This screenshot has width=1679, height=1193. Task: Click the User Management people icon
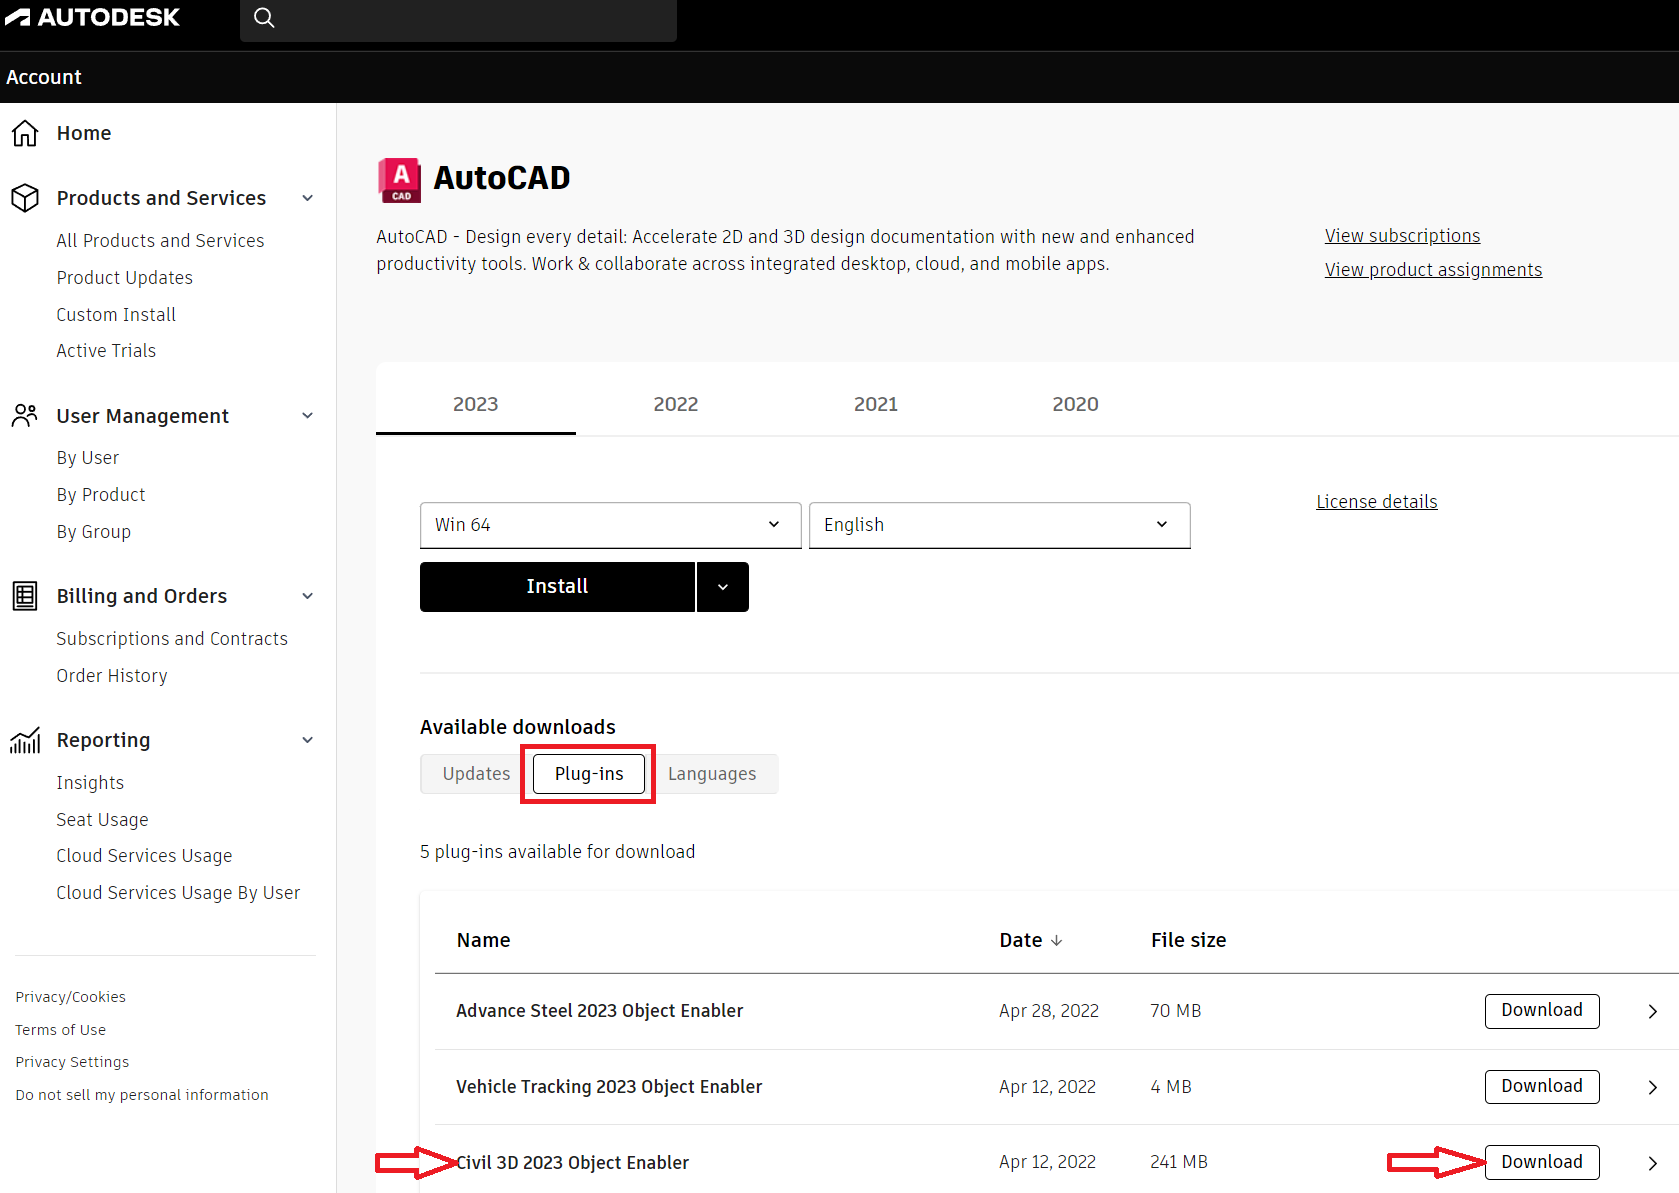coord(25,416)
